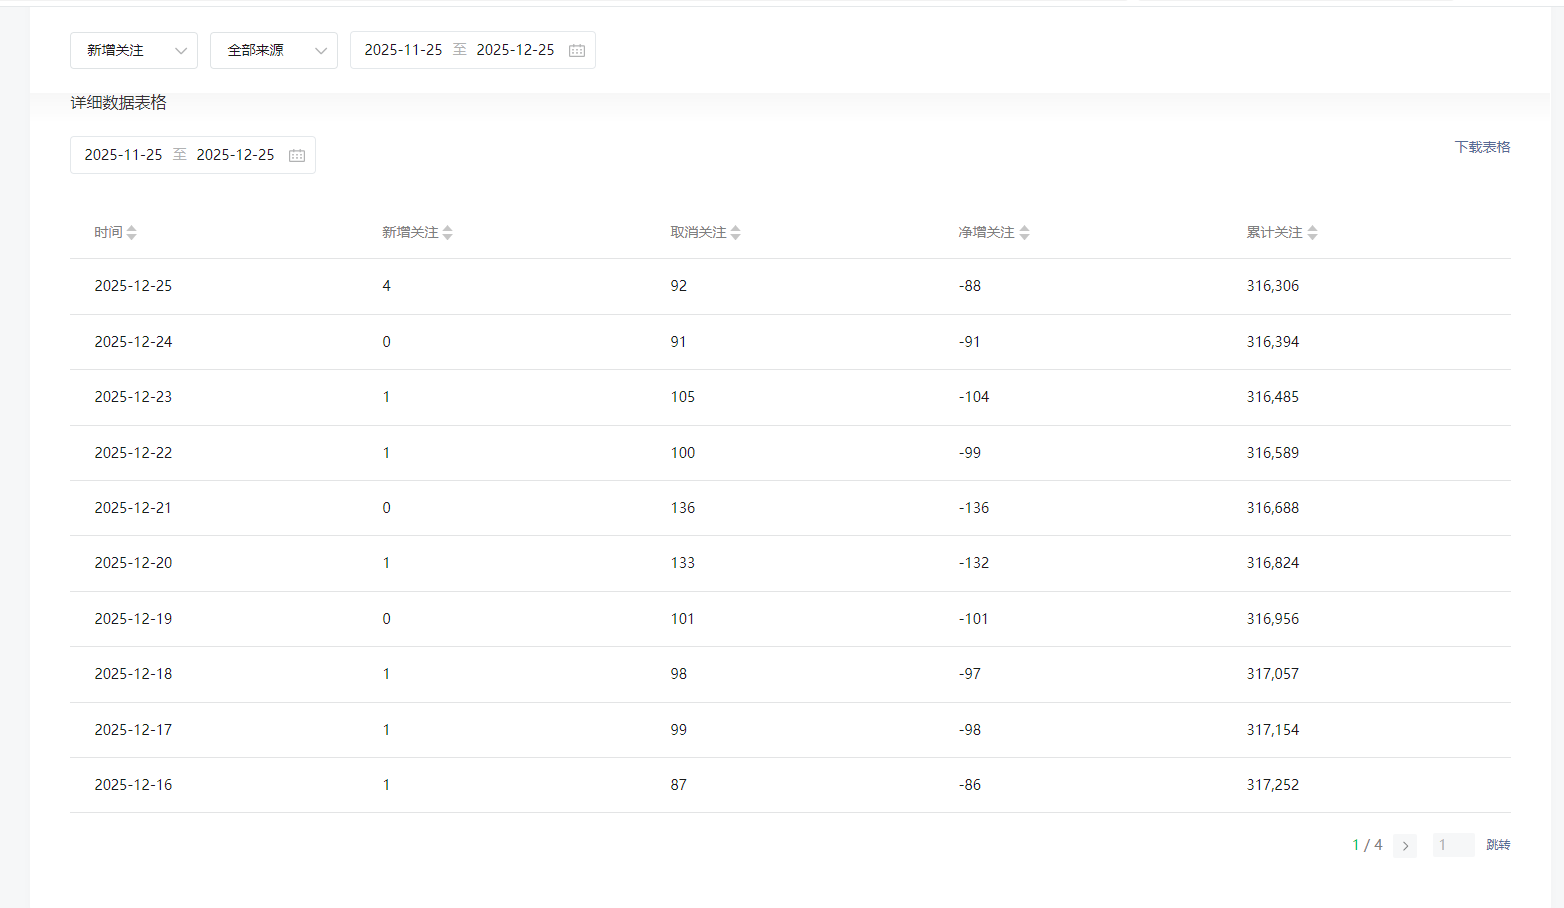Viewport: 1564px width, 908px height.
Task: Edit table start date 2025-11-25
Action: pos(123,155)
